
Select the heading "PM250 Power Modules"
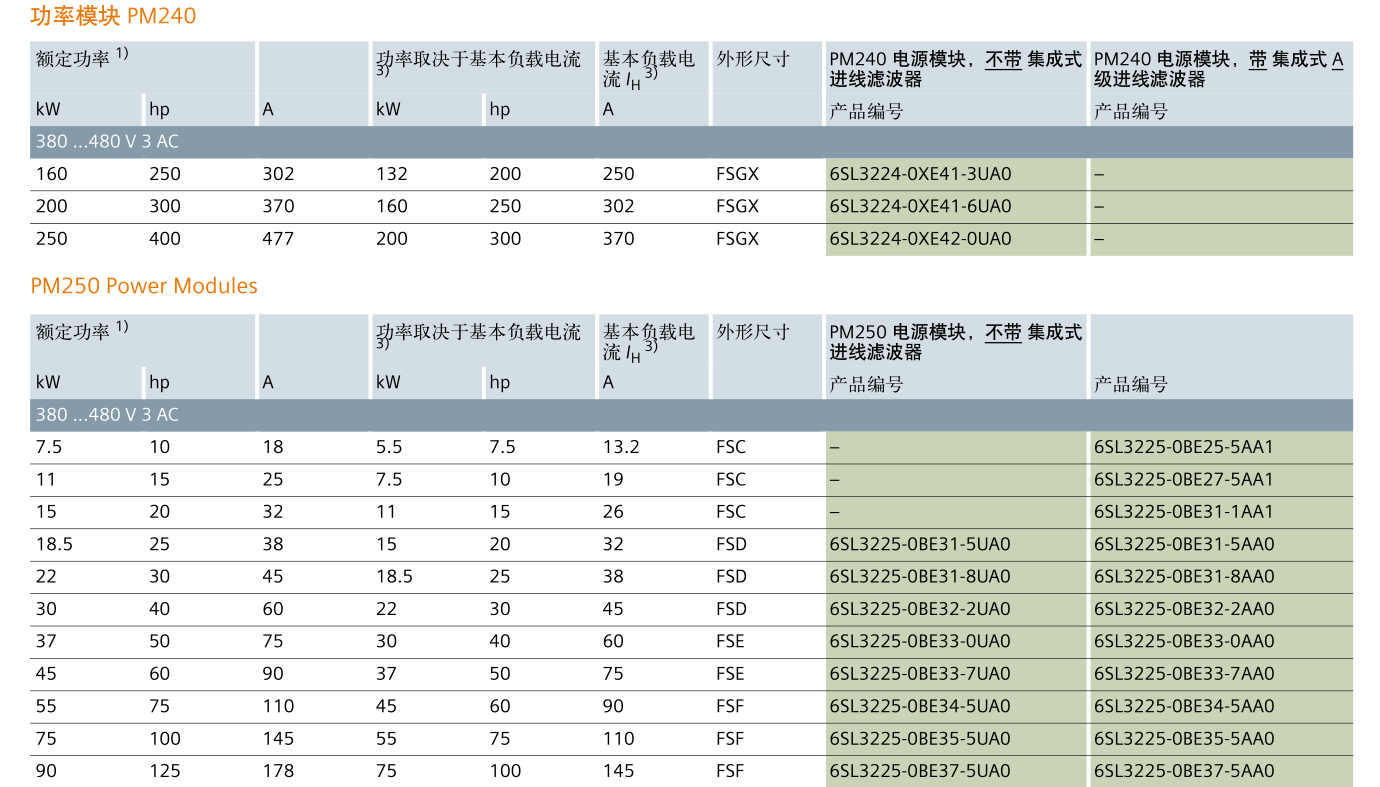(x=144, y=286)
